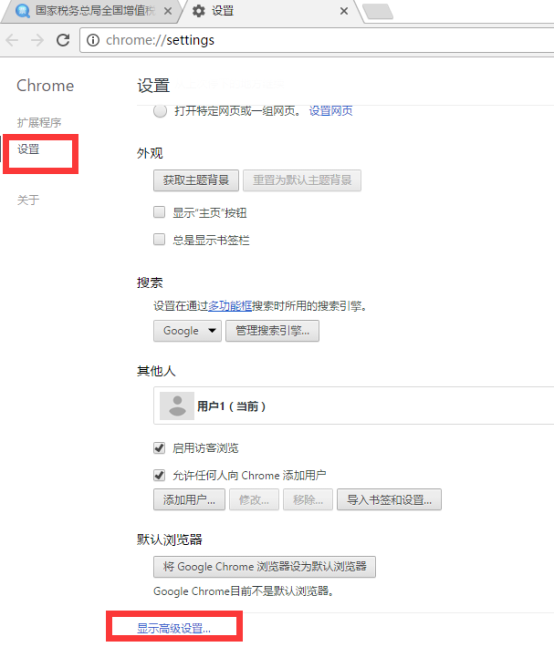Reload the page with the refresh icon
554x648 pixels.
[63, 40]
